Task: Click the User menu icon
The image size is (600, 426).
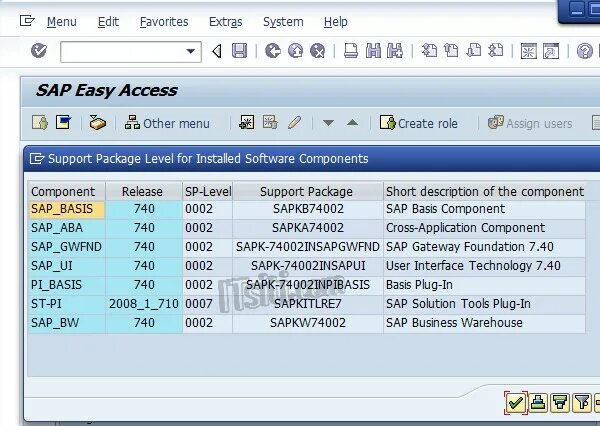Action: pyautogui.click(x=40, y=123)
